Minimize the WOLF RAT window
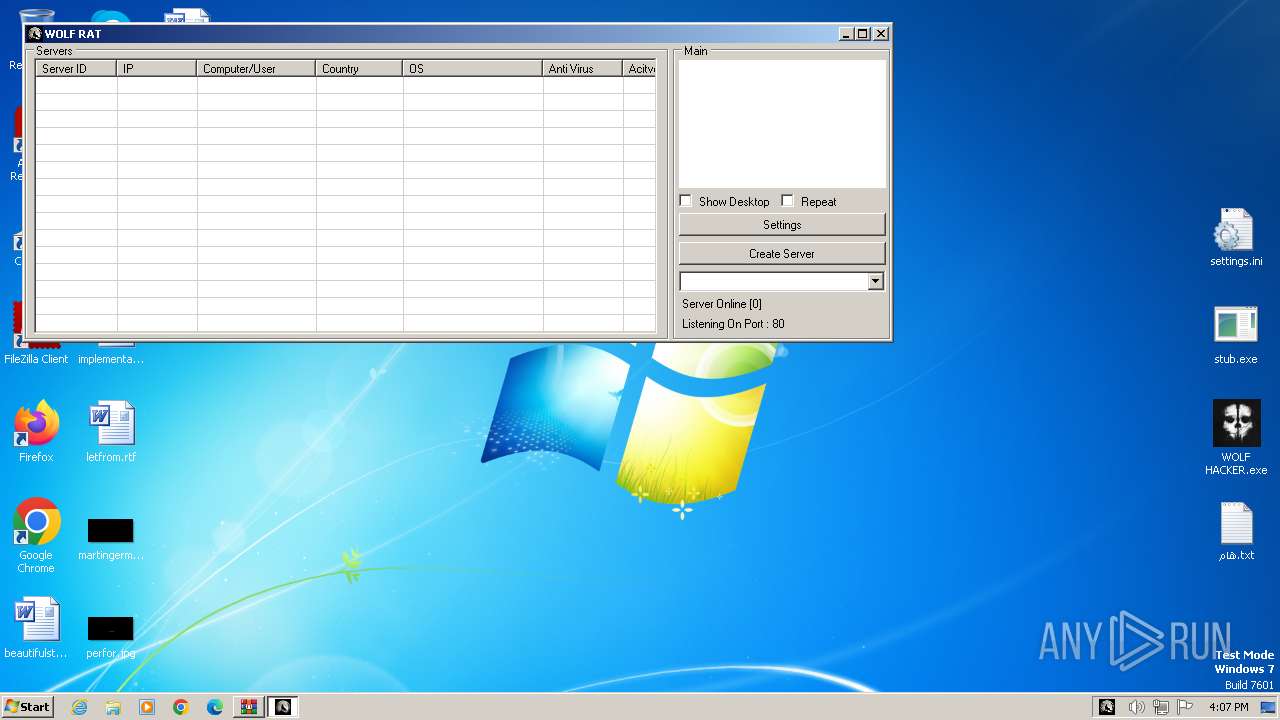 point(846,34)
